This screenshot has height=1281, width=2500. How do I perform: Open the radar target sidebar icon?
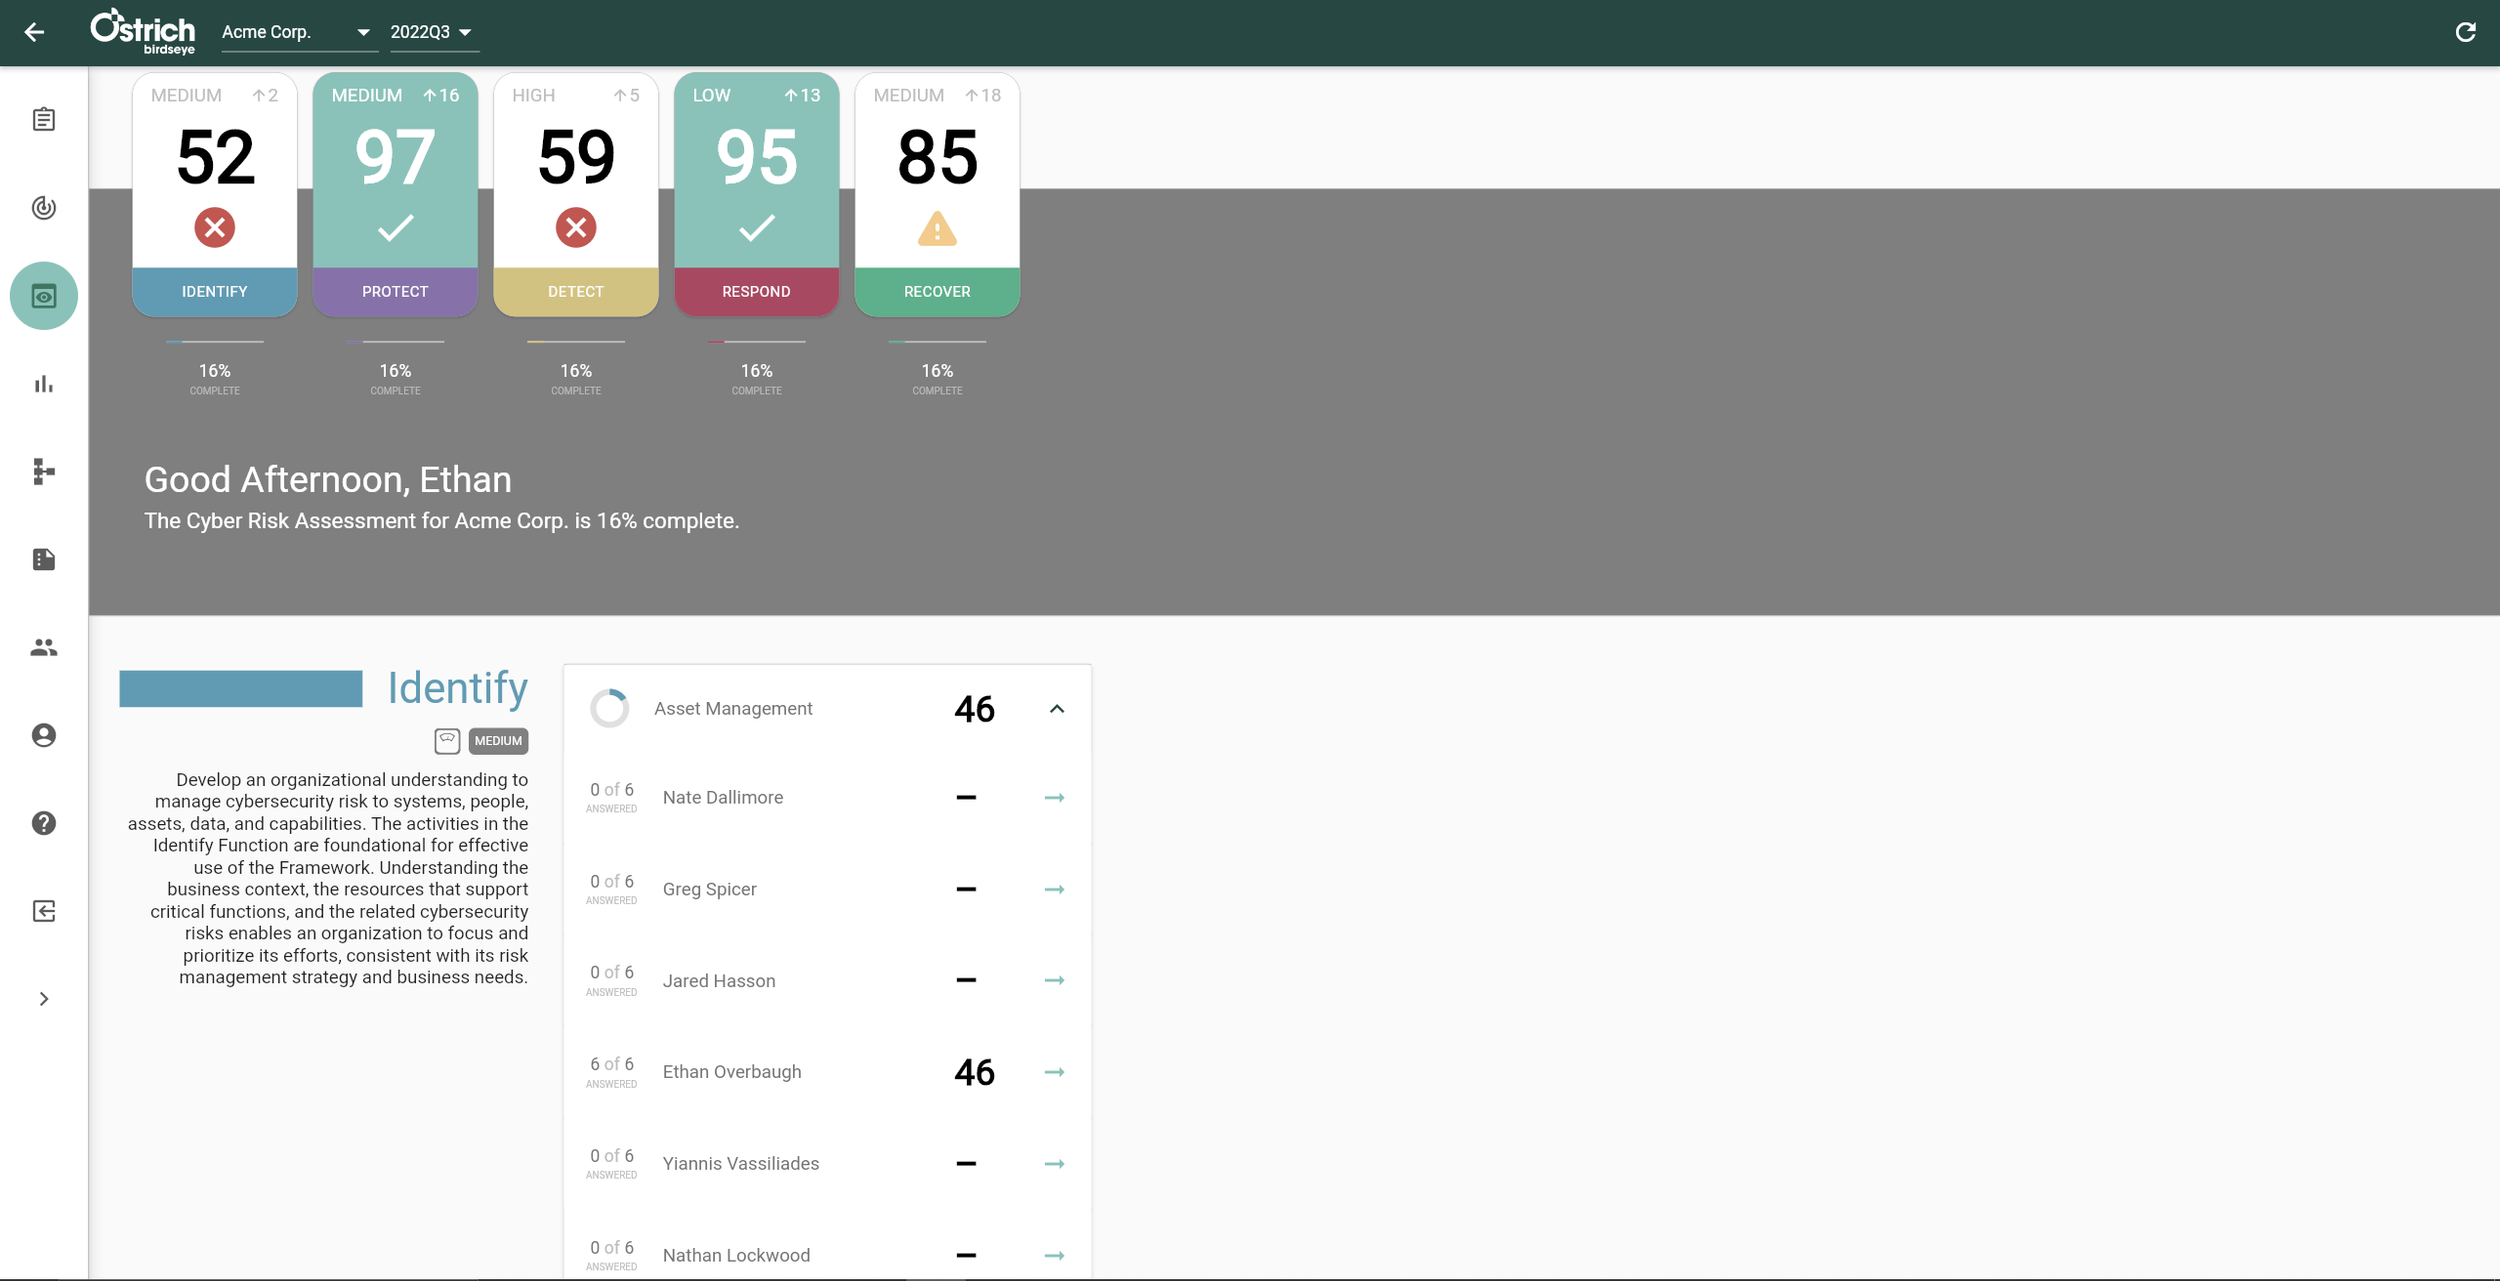pyautogui.click(x=44, y=208)
